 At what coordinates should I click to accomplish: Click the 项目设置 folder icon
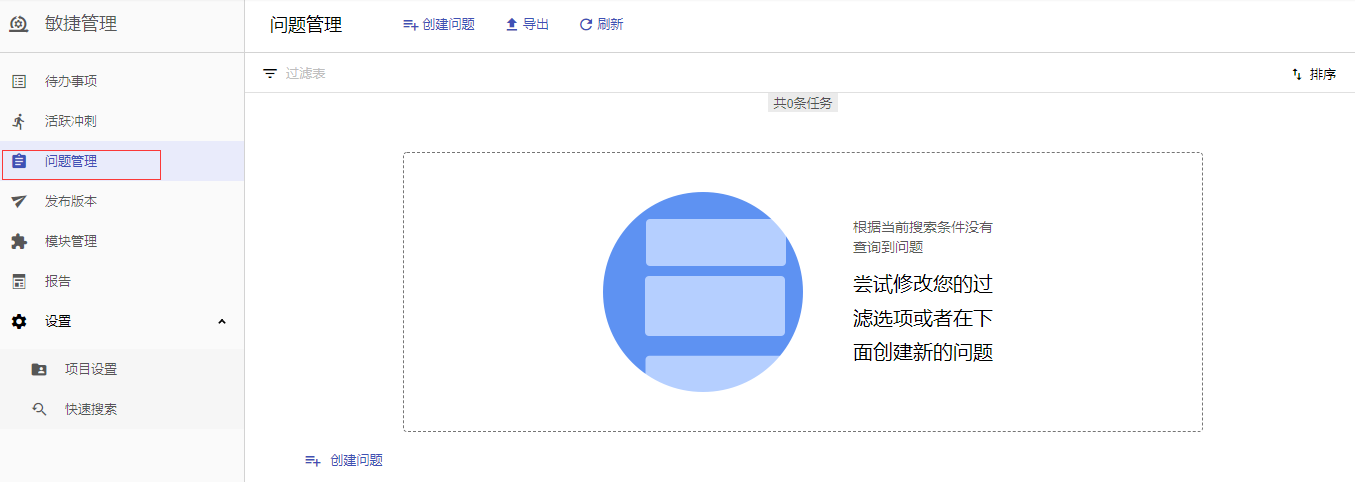pos(39,369)
